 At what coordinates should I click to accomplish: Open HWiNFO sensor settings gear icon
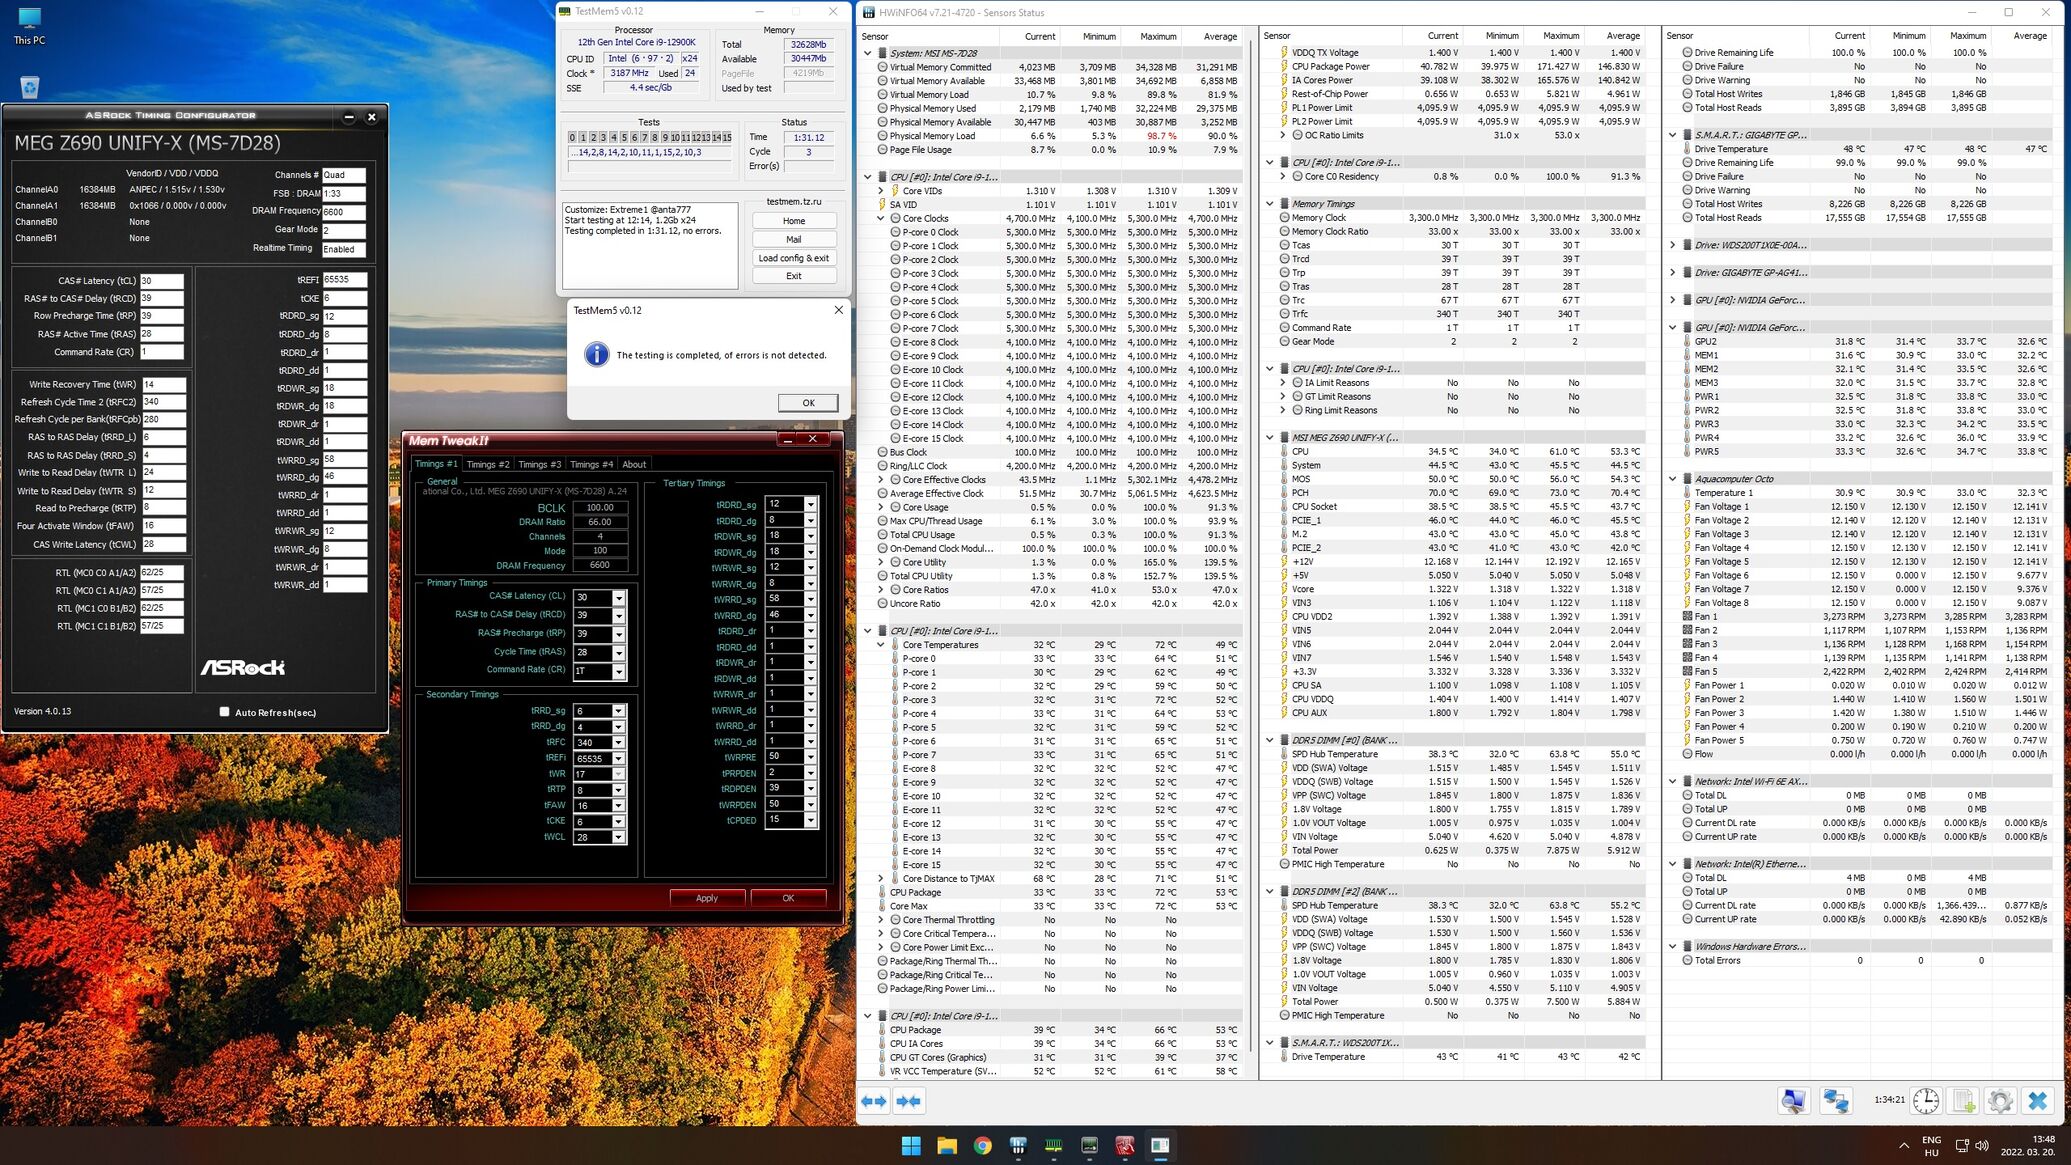click(x=2000, y=1101)
